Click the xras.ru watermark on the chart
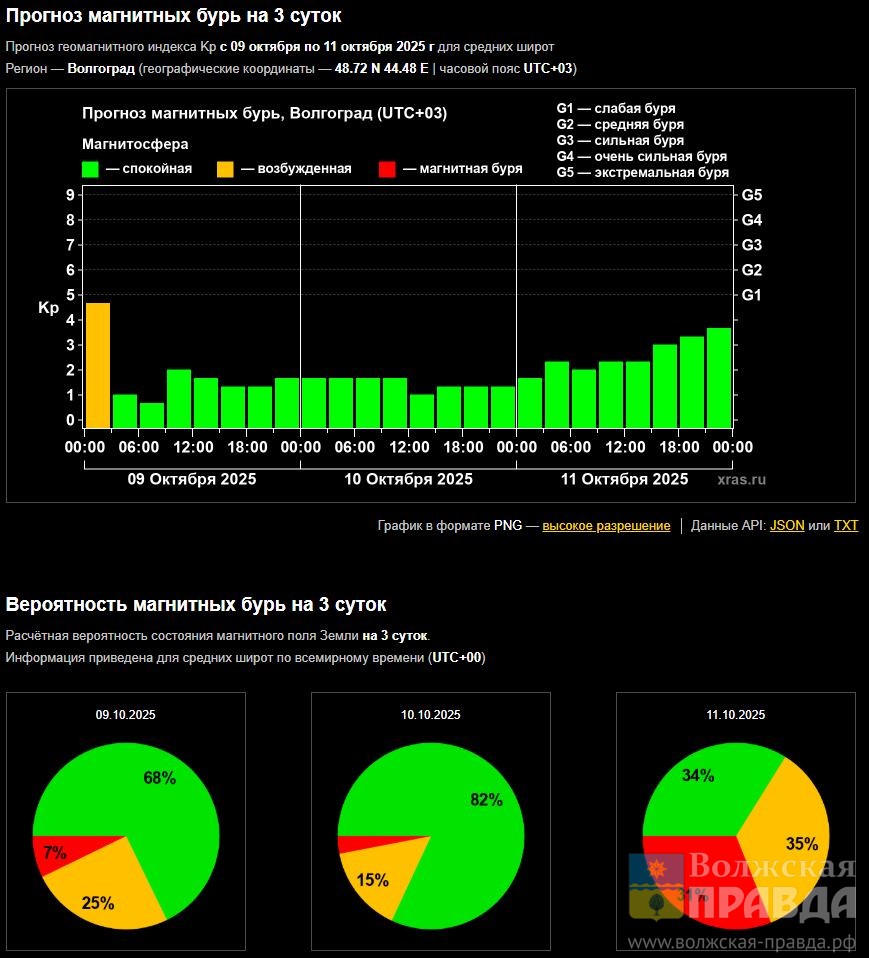The image size is (869, 958). point(741,480)
